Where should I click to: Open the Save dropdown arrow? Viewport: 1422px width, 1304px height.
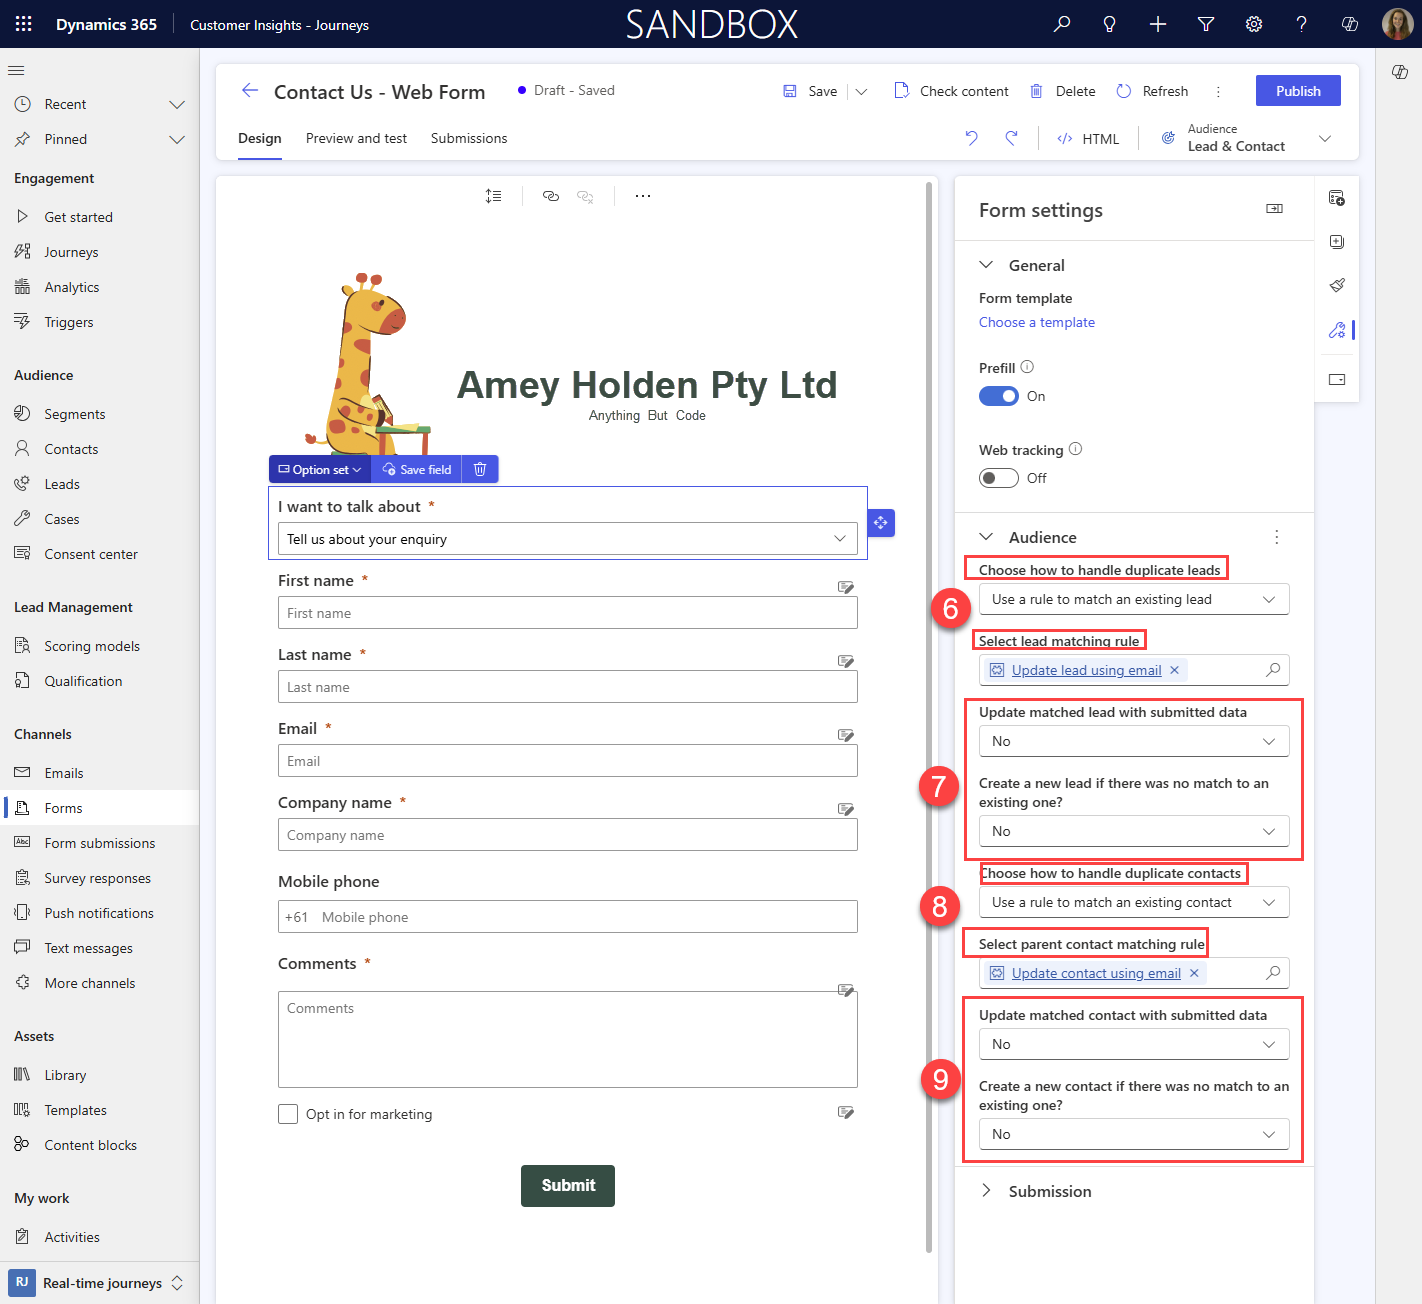(861, 91)
